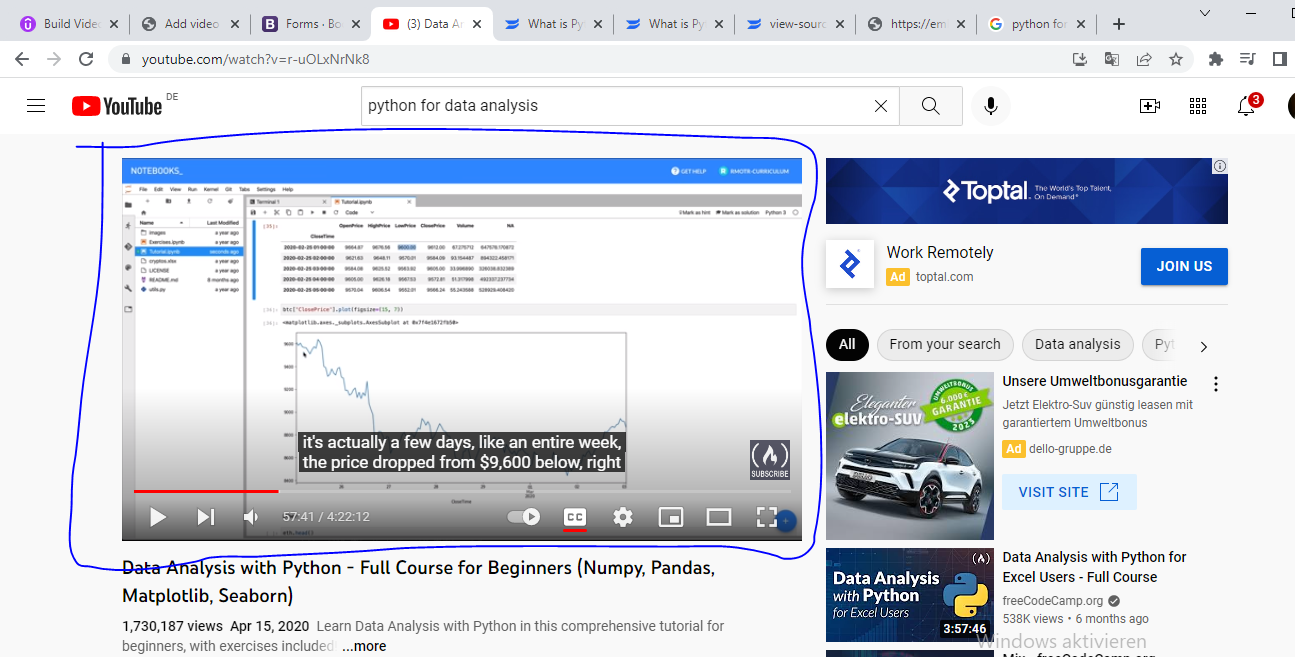Image resolution: width=1295 pixels, height=657 pixels.
Task: Select the "From your search" chip
Action: pyautogui.click(x=944, y=344)
